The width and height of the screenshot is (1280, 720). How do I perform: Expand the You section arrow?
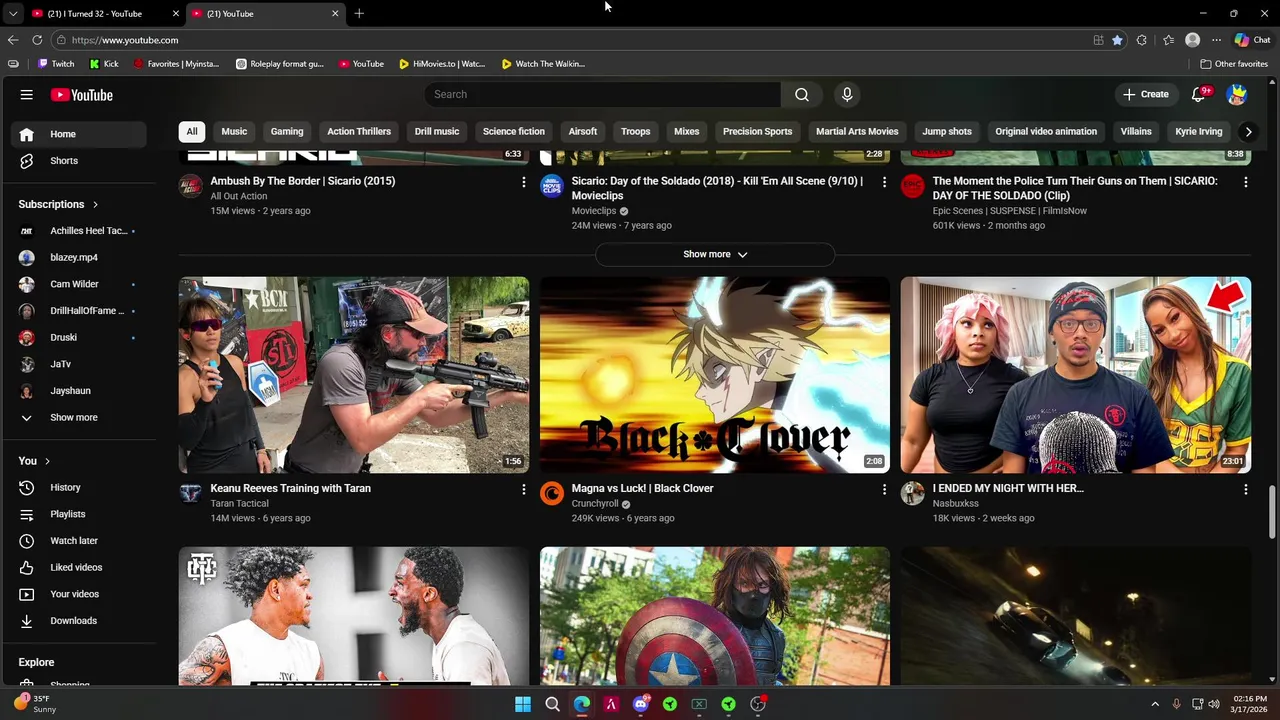(x=47, y=461)
